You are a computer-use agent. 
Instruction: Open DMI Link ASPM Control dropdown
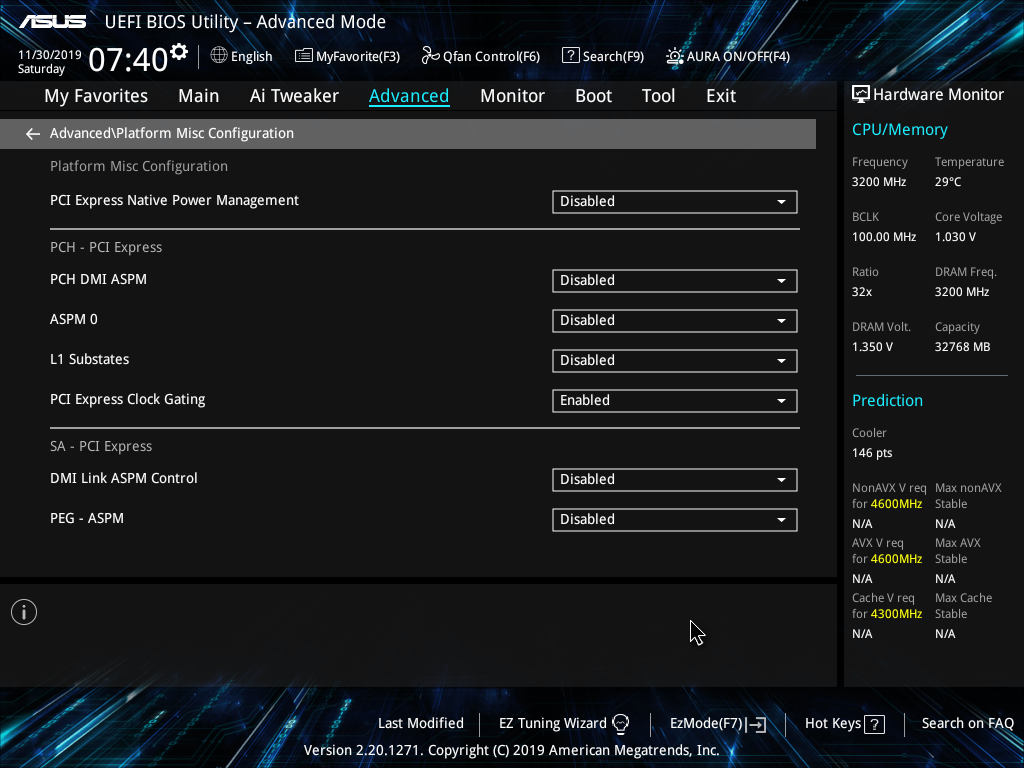click(675, 480)
